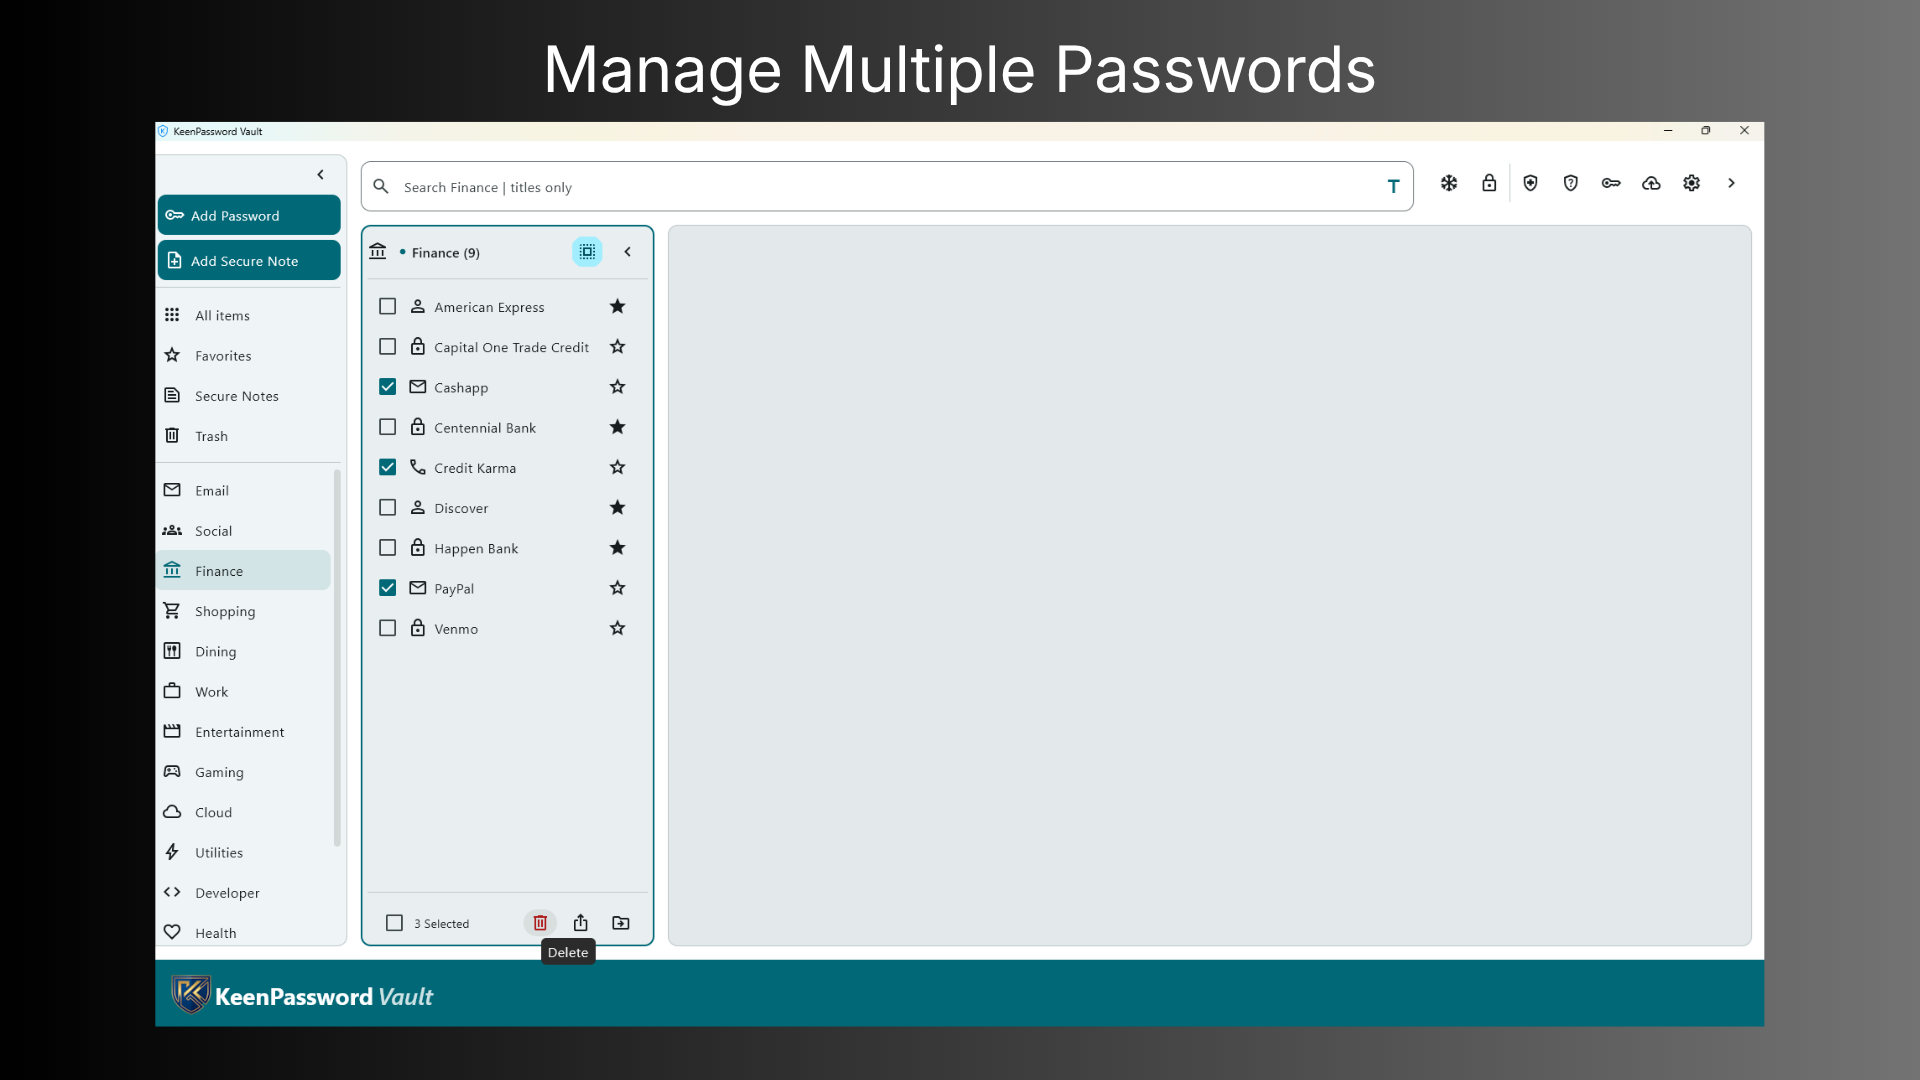Screen dimensions: 1920x1080
Task: Check the Capital One Trade Credit checkbox
Action: (388, 347)
